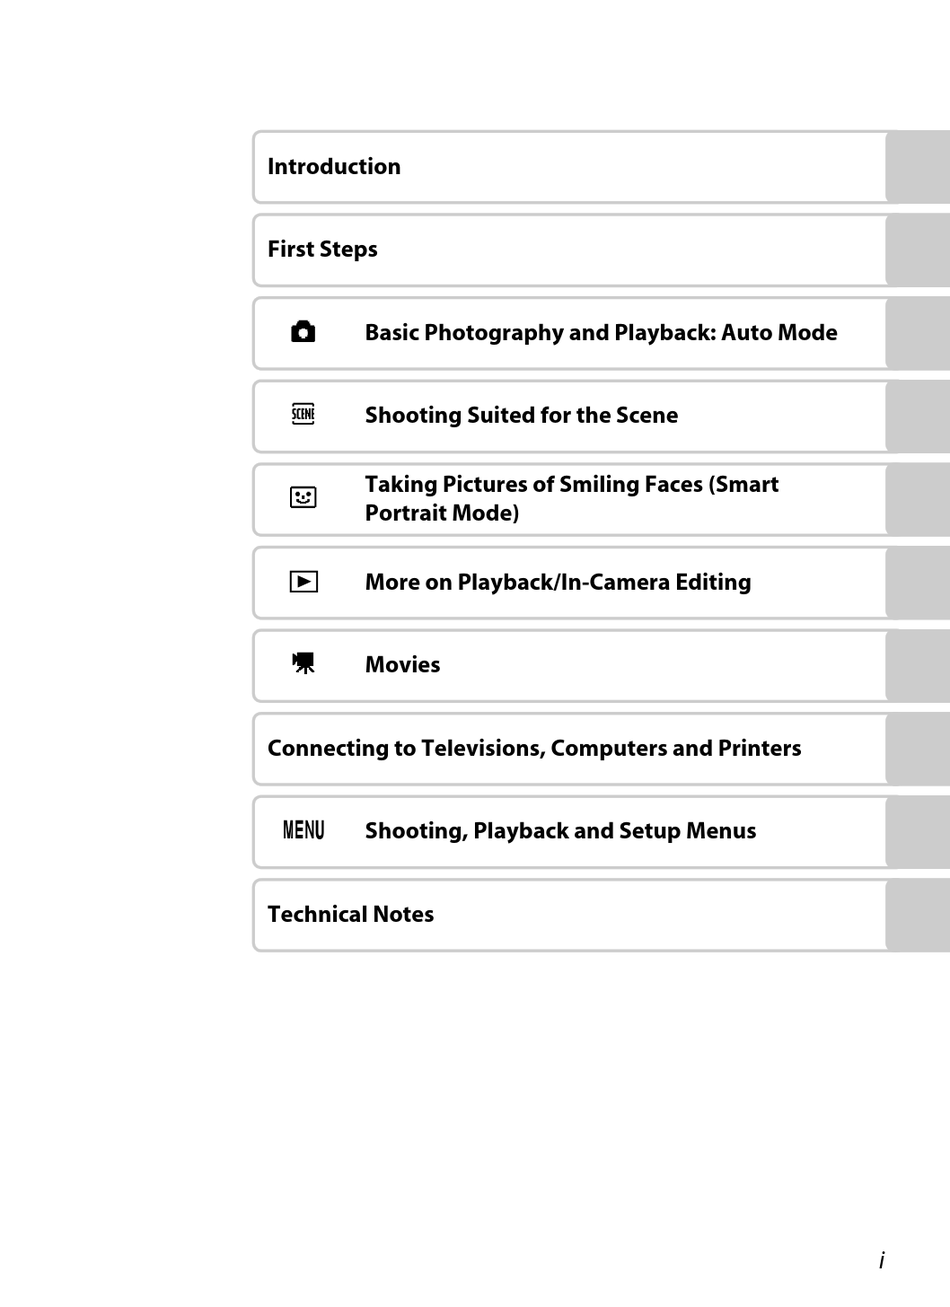Select the gray tab beside Introduction
The height and width of the screenshot is (1307, 950).
[917, 167]
